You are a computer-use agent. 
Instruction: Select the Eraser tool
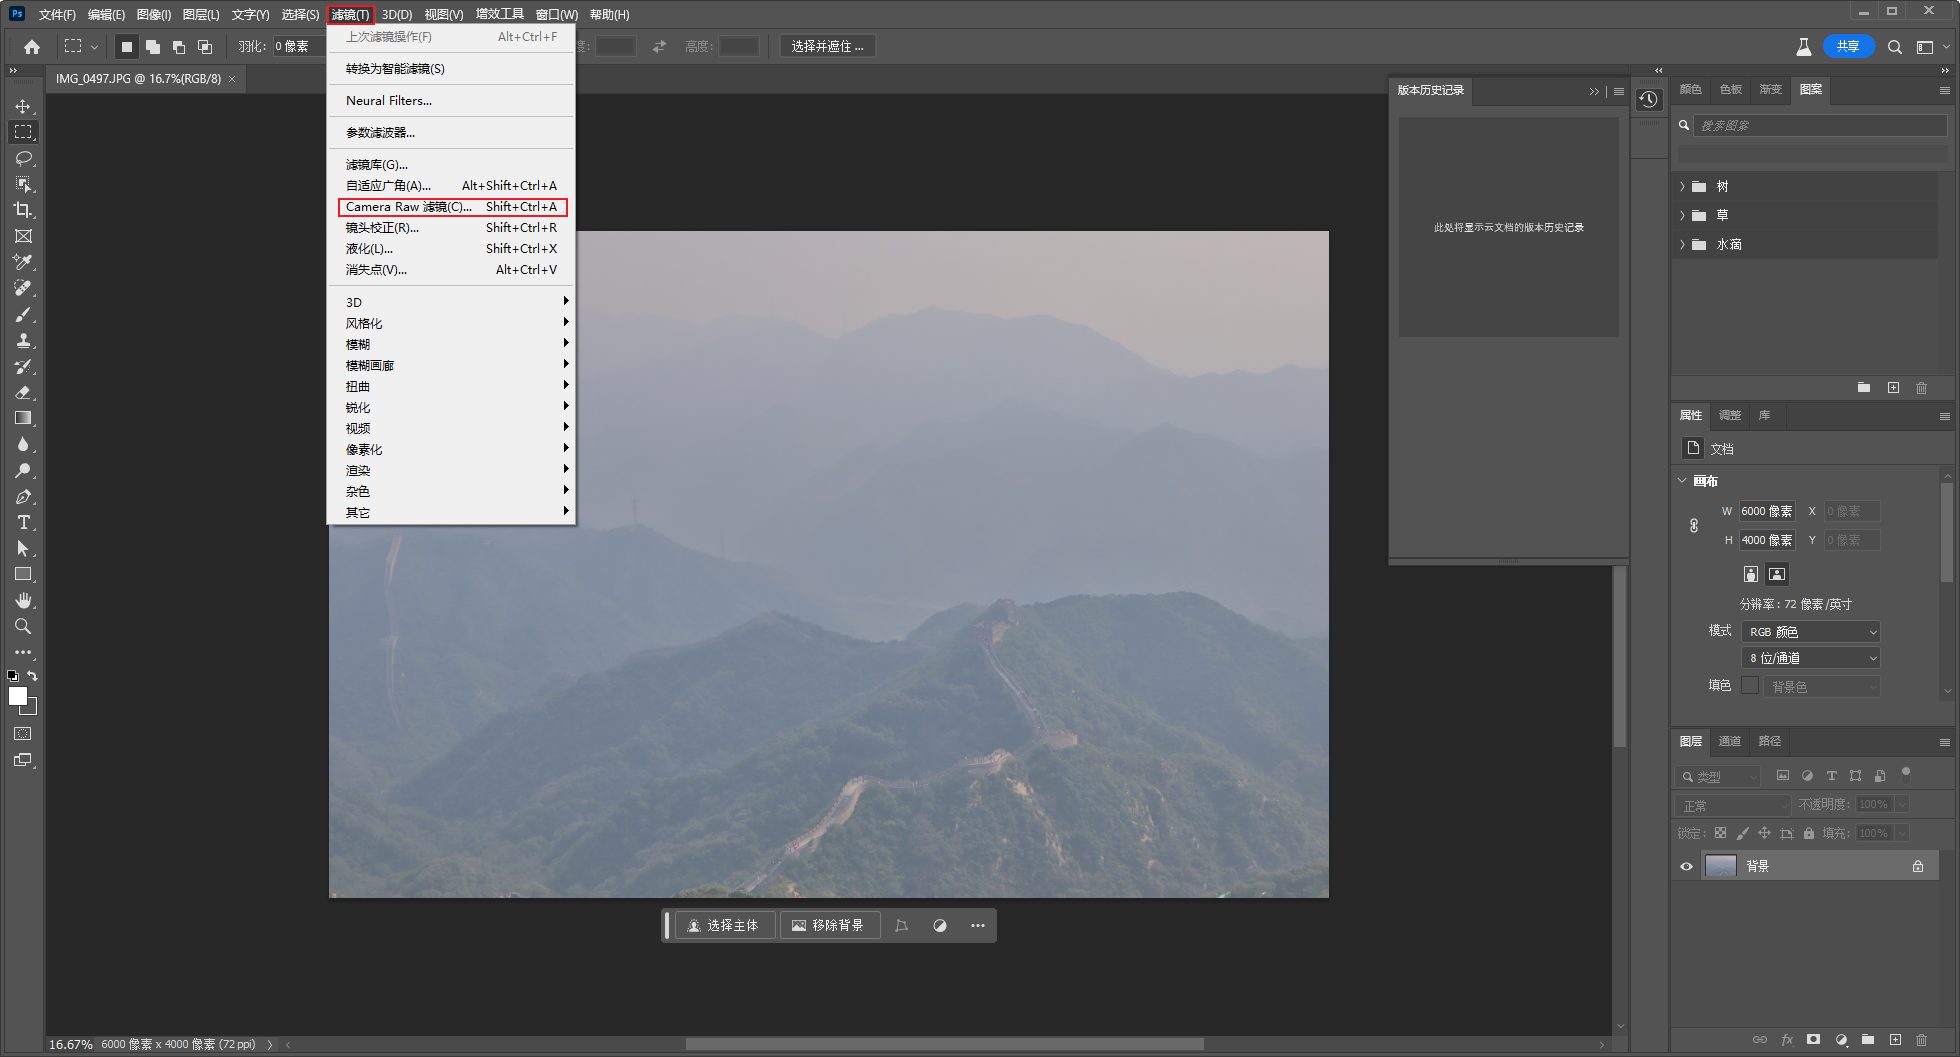point(23,392)
